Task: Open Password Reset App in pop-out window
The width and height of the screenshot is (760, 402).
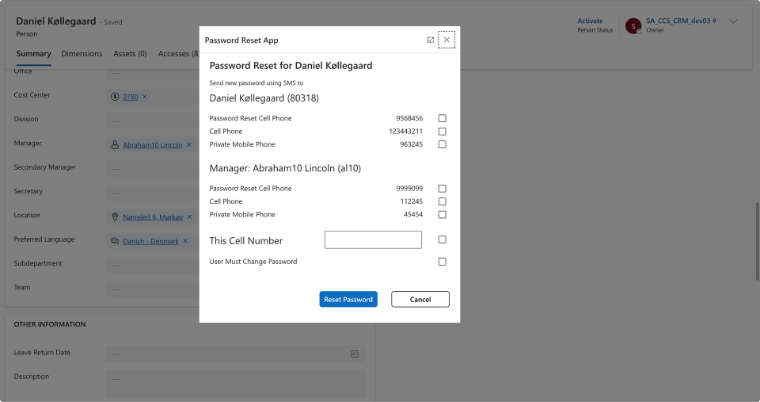Action: (x=430, y=40)
